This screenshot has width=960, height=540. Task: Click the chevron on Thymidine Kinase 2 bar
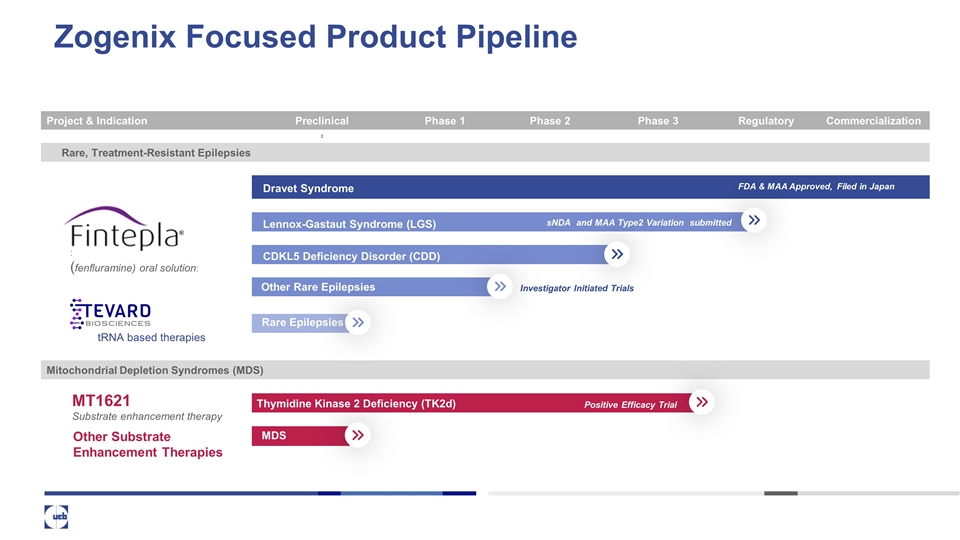[702, 402]
